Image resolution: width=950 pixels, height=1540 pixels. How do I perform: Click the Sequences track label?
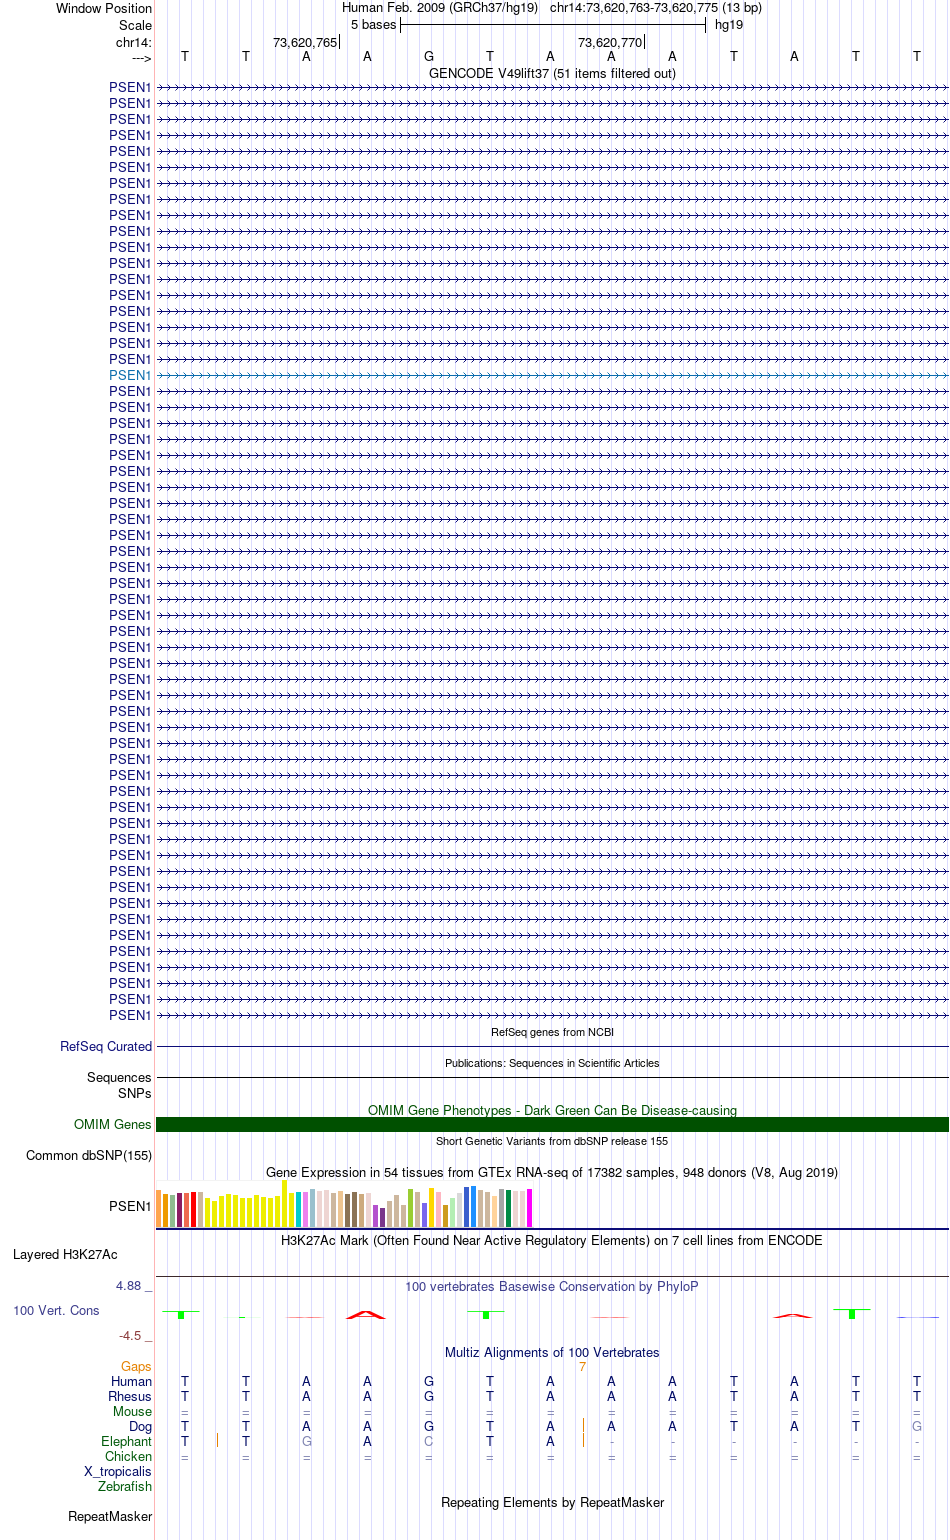coord(119,1078)
